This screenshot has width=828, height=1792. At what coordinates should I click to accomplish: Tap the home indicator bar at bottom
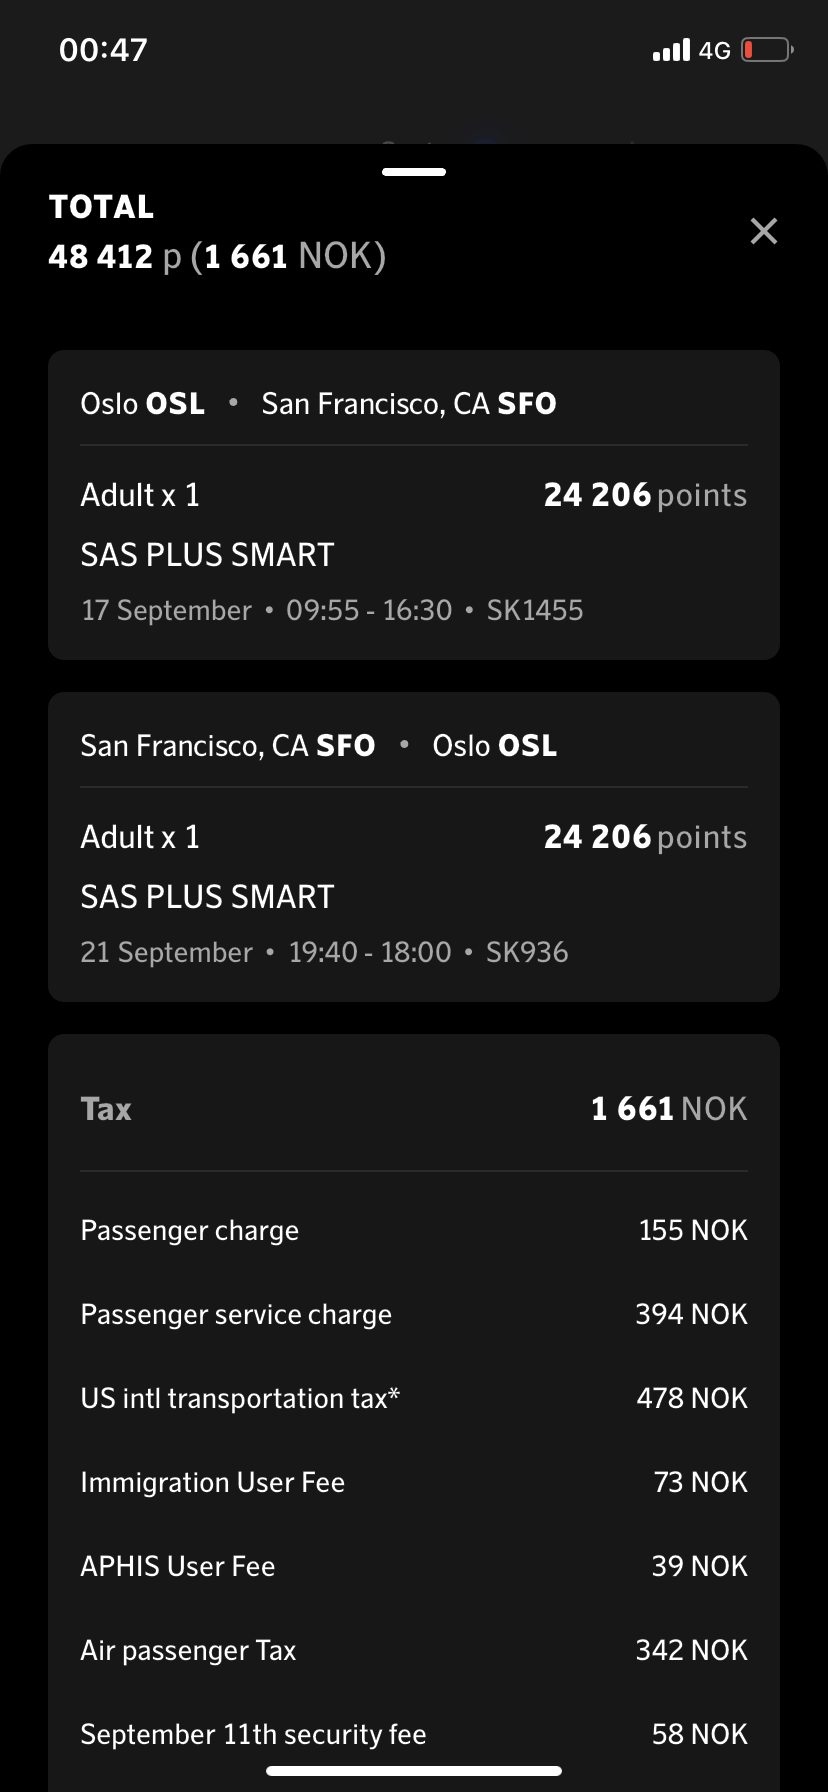pyautogui.click(x=414, y=1771)
